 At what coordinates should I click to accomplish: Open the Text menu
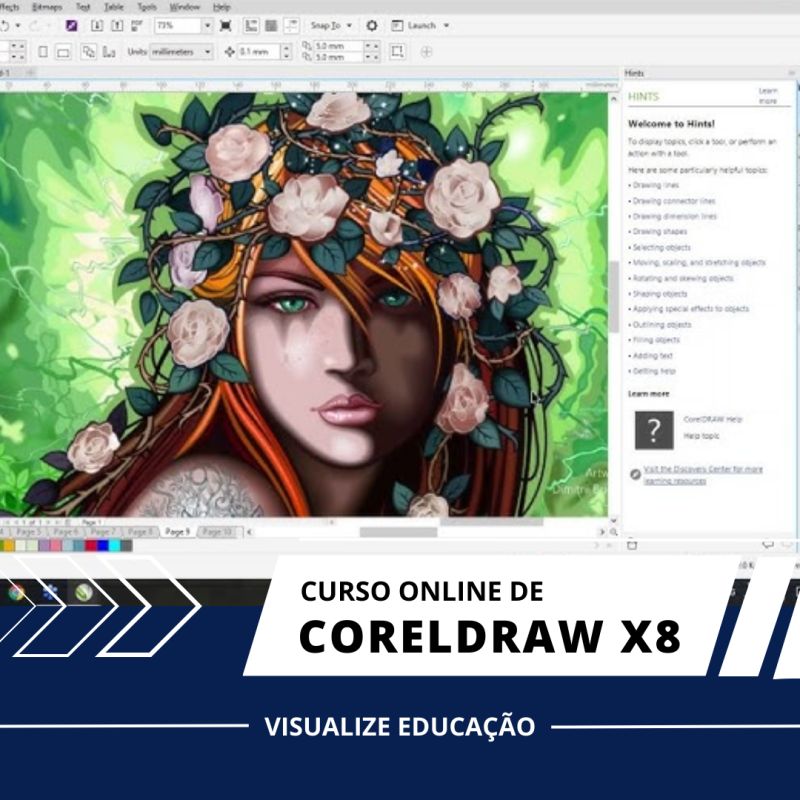tap(83, 7)
